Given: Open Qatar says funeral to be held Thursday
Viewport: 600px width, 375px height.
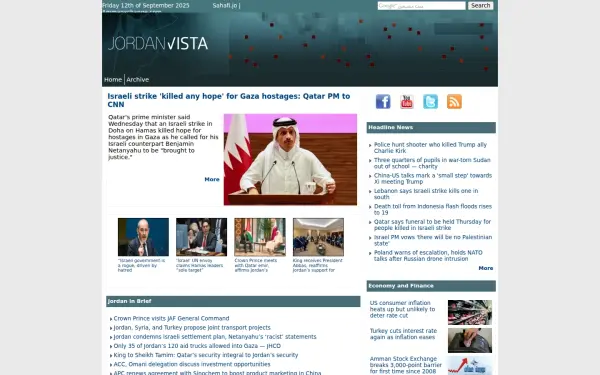Looking at the screenshot, I should (432, 225).
